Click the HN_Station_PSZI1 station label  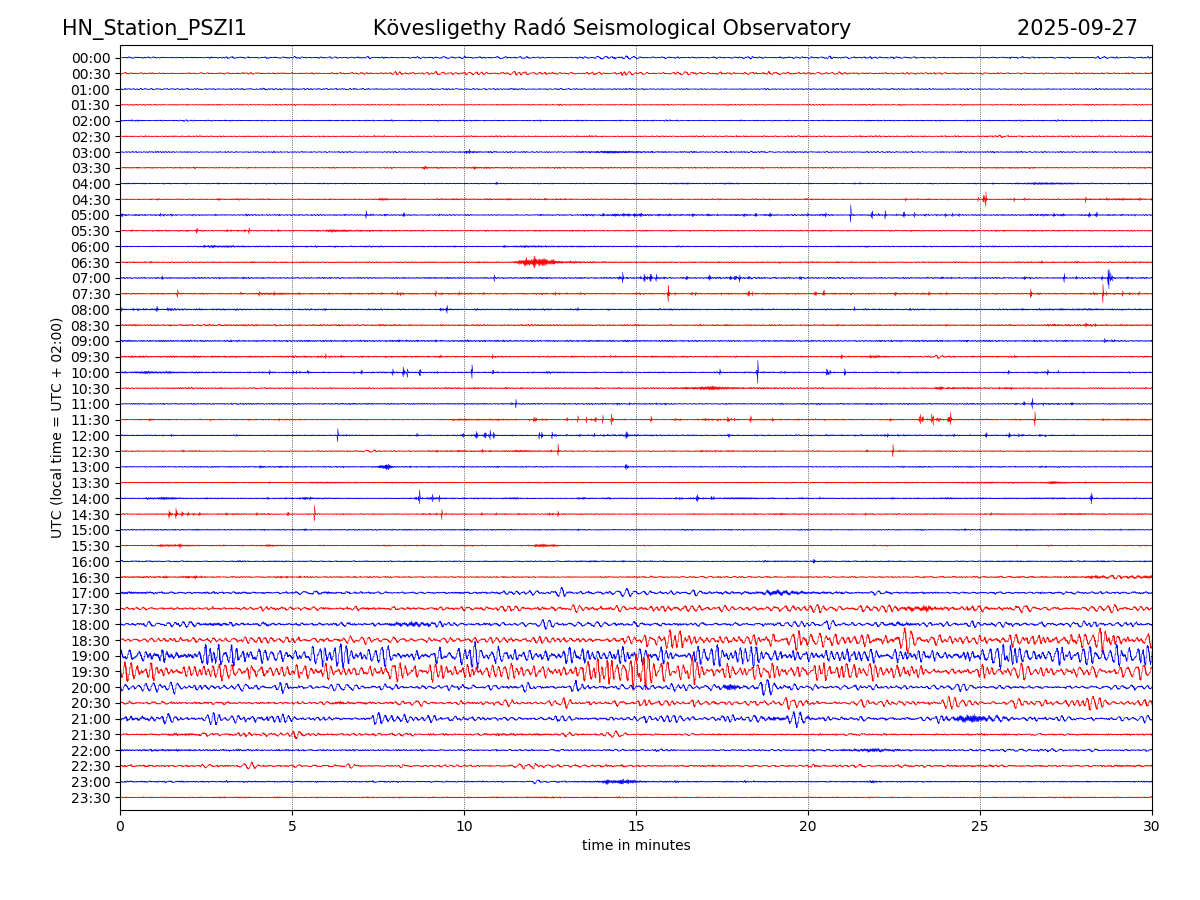tap(154, 28)
